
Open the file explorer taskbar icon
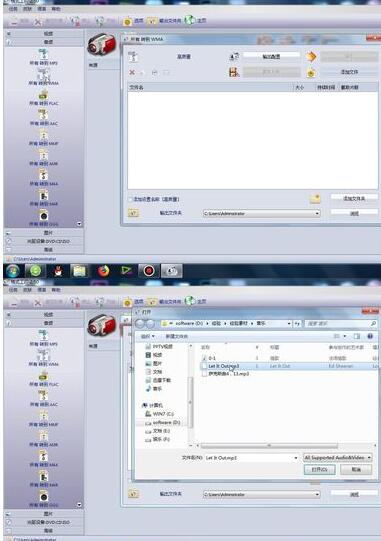[x=80, y=271]
